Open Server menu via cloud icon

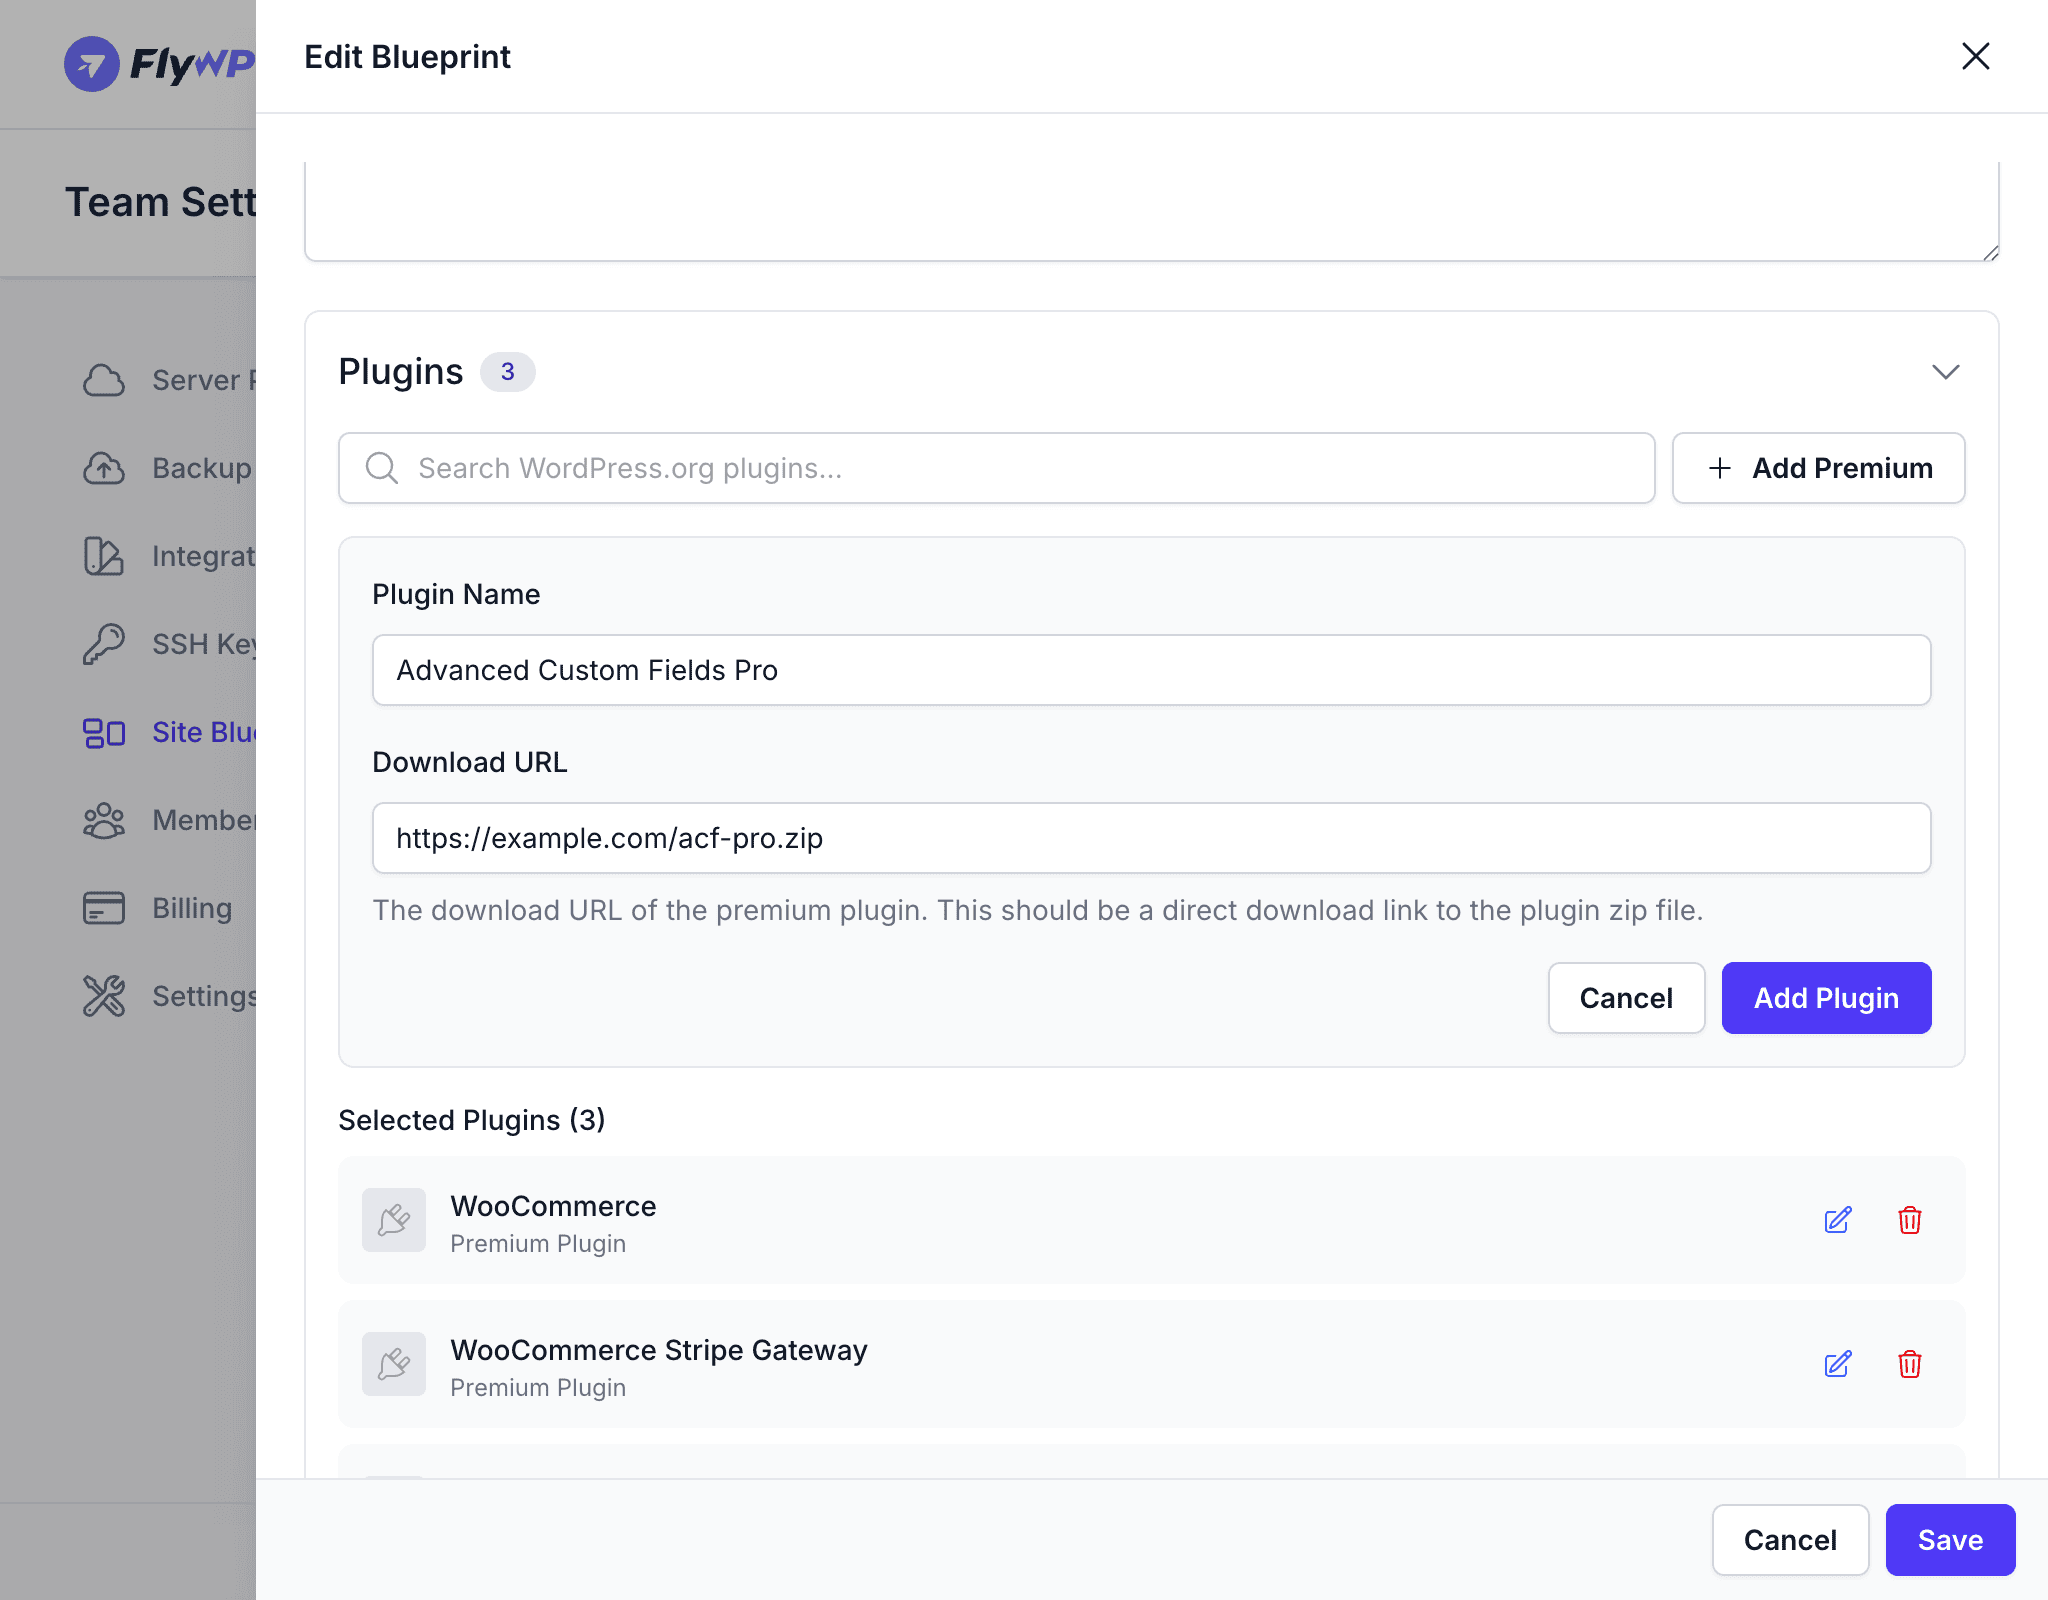[x=104, y=380]
